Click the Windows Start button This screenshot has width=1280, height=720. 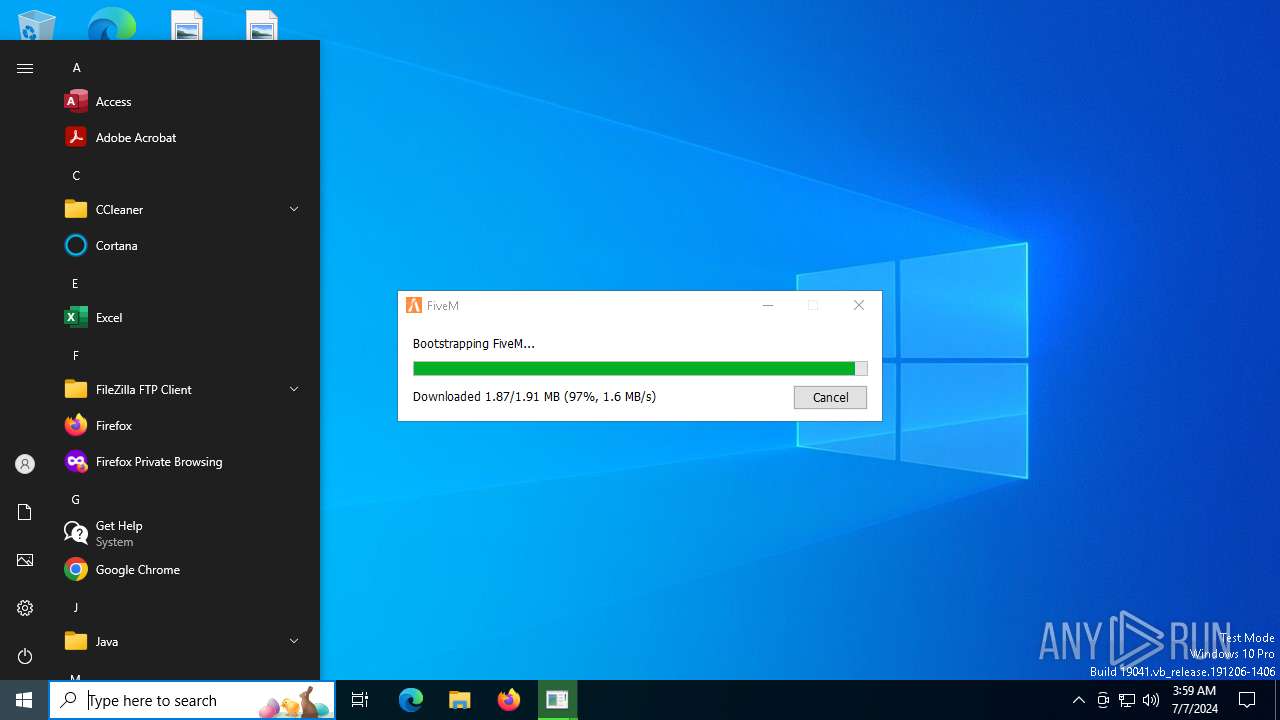24,700
